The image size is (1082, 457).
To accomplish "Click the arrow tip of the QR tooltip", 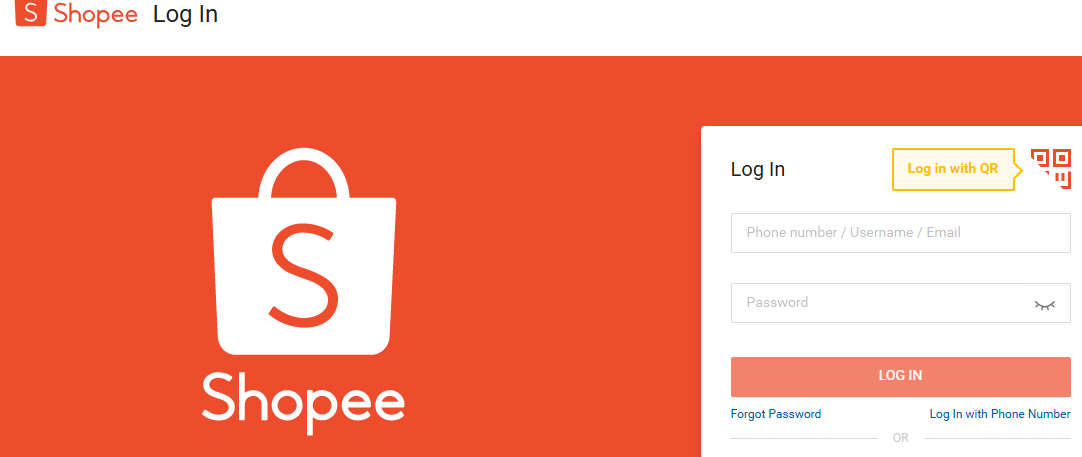I will point(1019,169).
